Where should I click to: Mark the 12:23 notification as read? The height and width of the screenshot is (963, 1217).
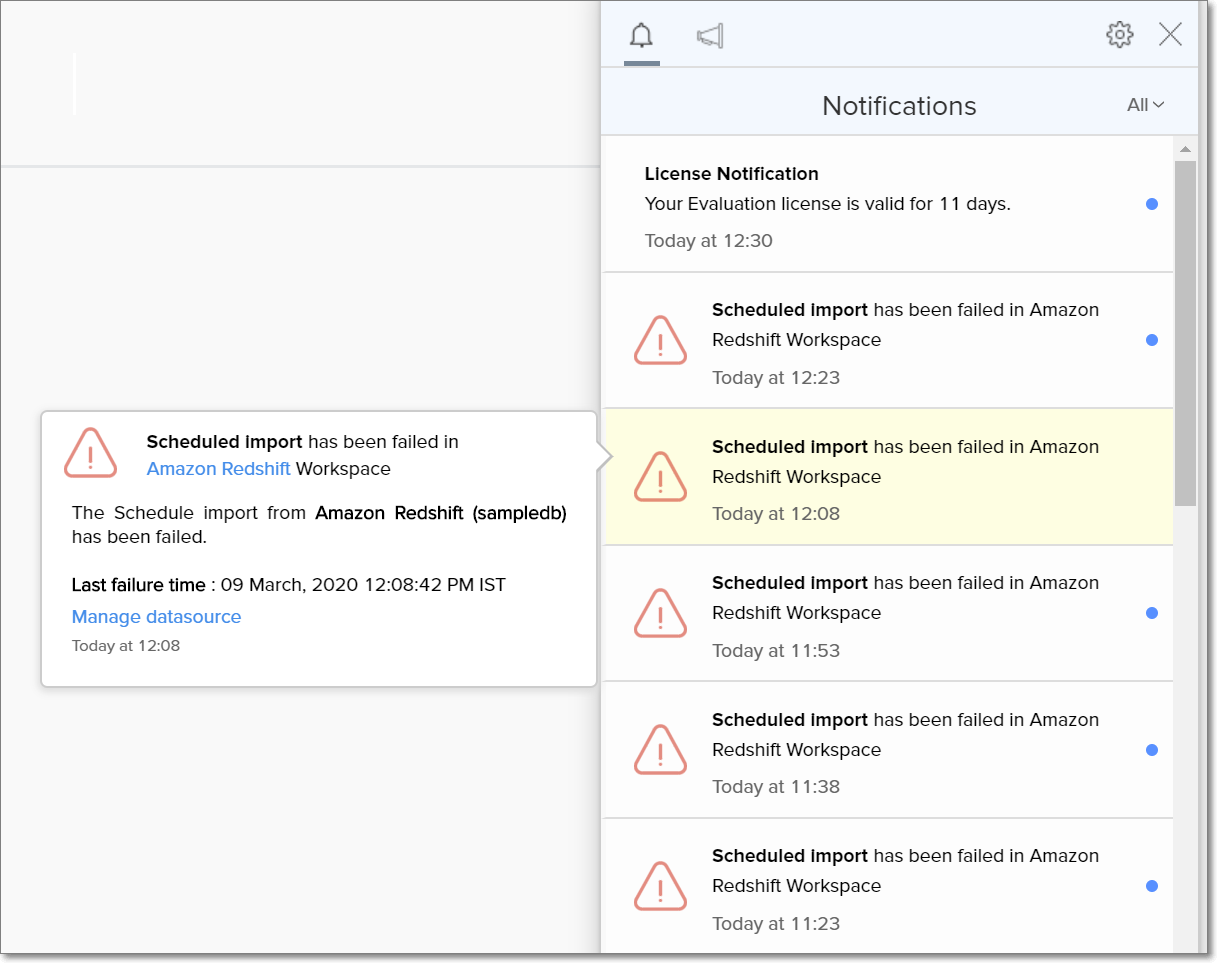1152,340
